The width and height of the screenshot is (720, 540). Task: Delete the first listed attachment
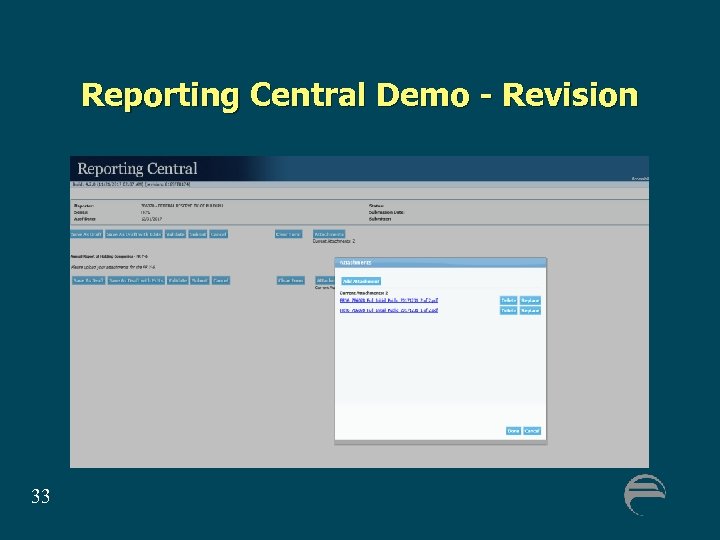pos(508,300)
